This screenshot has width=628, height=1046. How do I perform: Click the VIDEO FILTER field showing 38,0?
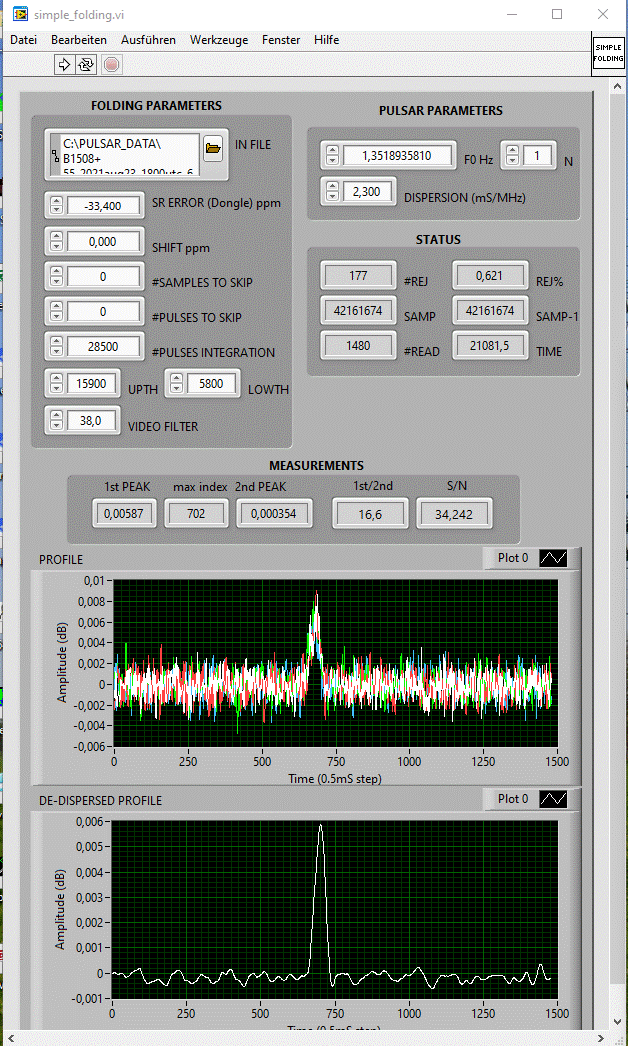point(91,420)
